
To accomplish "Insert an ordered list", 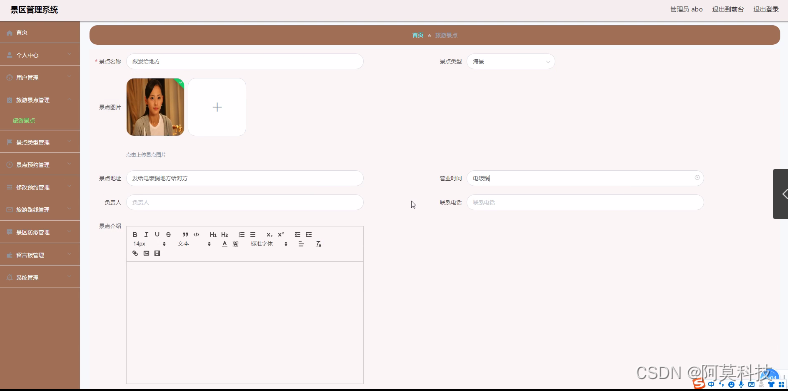I will pyautogui.click(x=242, y=235).
